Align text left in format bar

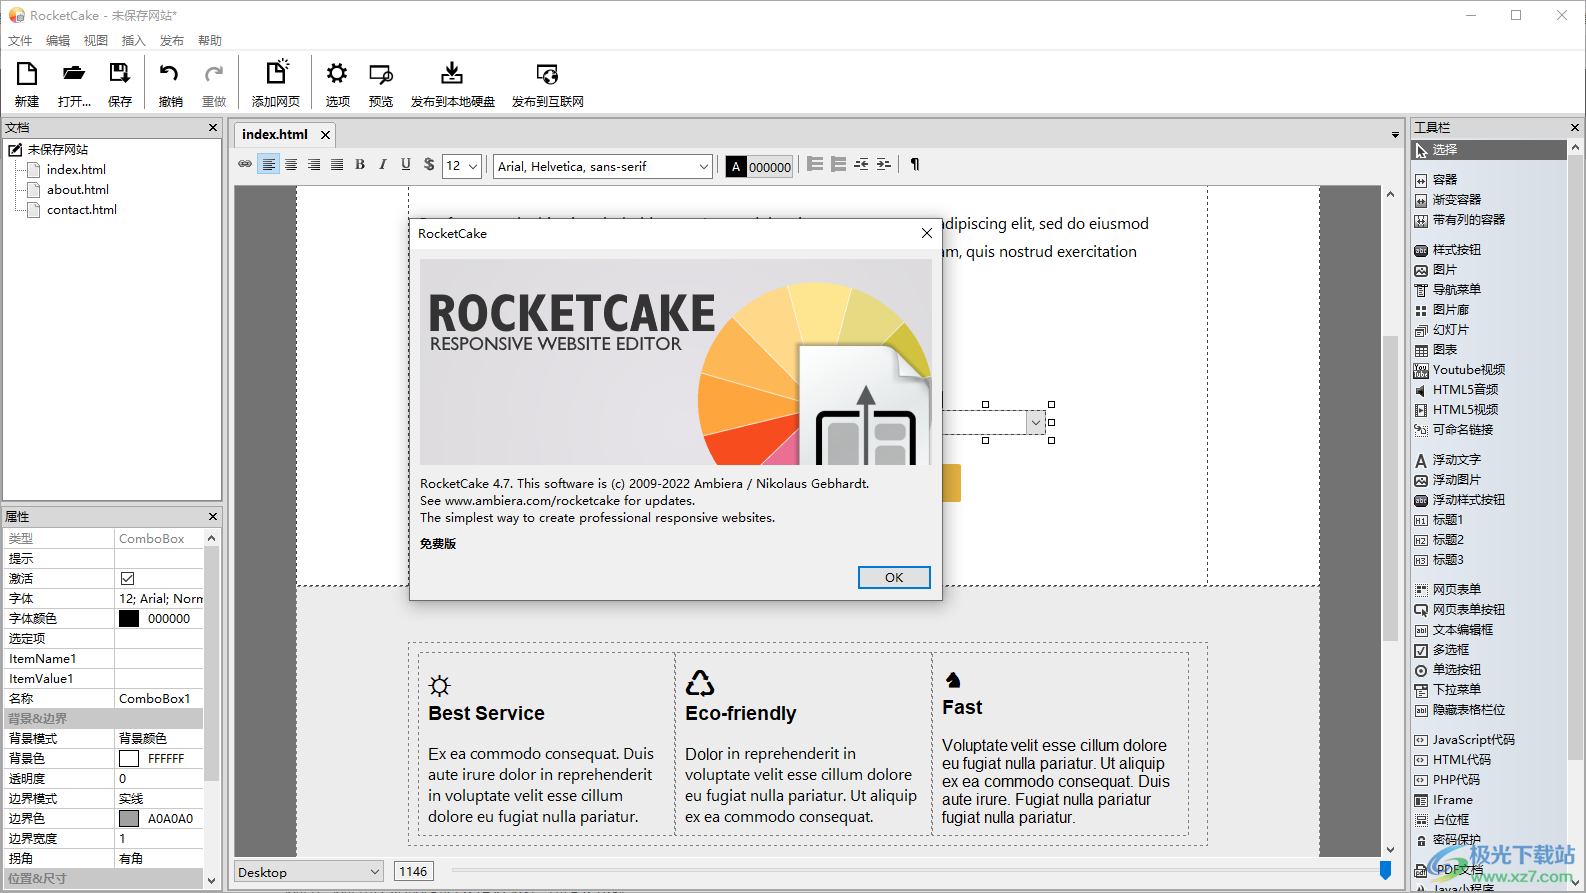tap(268, 165)
